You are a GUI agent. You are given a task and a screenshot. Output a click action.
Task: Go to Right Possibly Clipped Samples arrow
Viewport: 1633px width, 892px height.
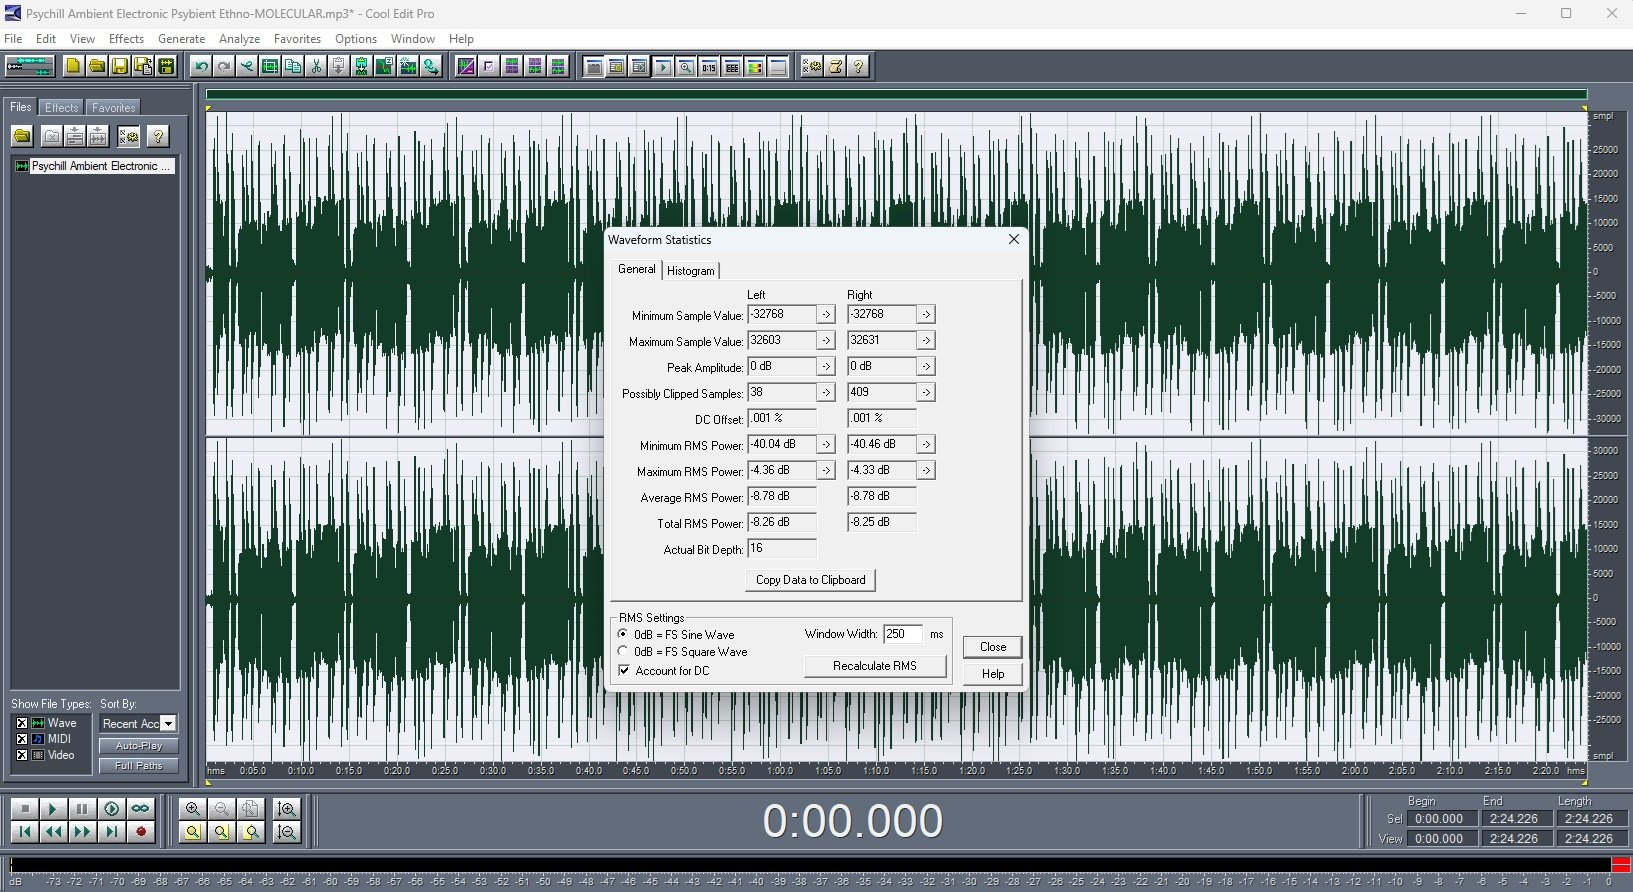(x=926, y=392)
